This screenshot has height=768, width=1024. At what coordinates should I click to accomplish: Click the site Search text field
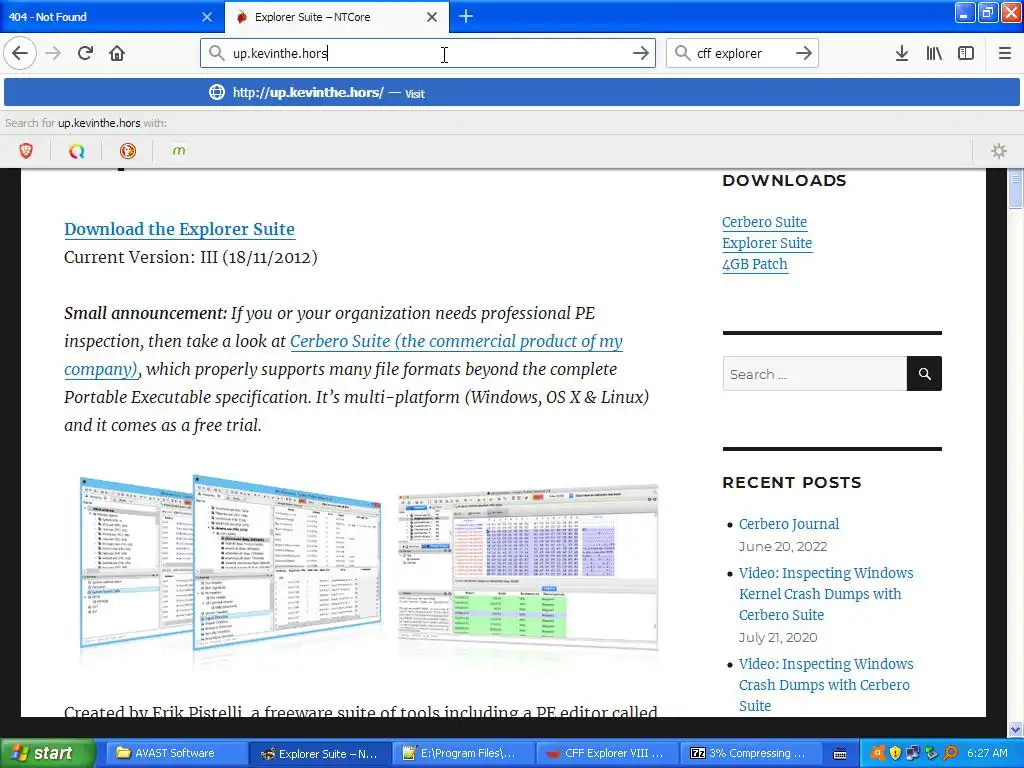[x=814, y=374]
